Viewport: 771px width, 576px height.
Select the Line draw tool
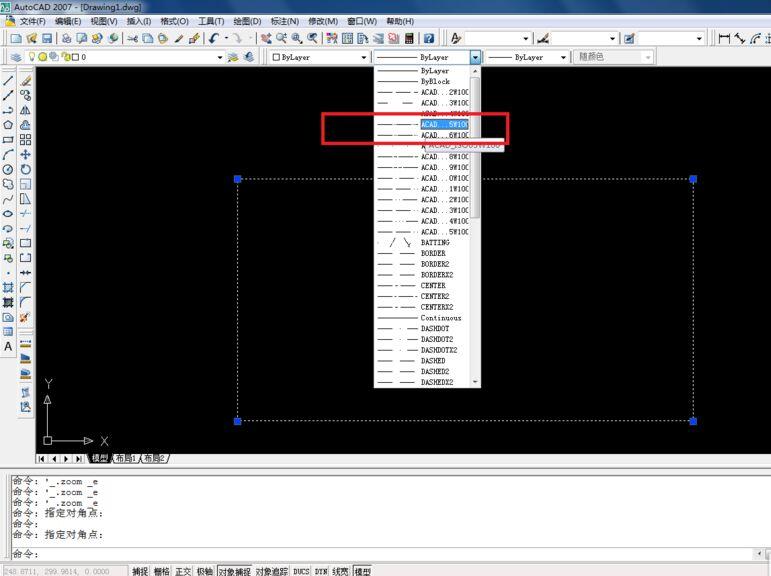8,81
